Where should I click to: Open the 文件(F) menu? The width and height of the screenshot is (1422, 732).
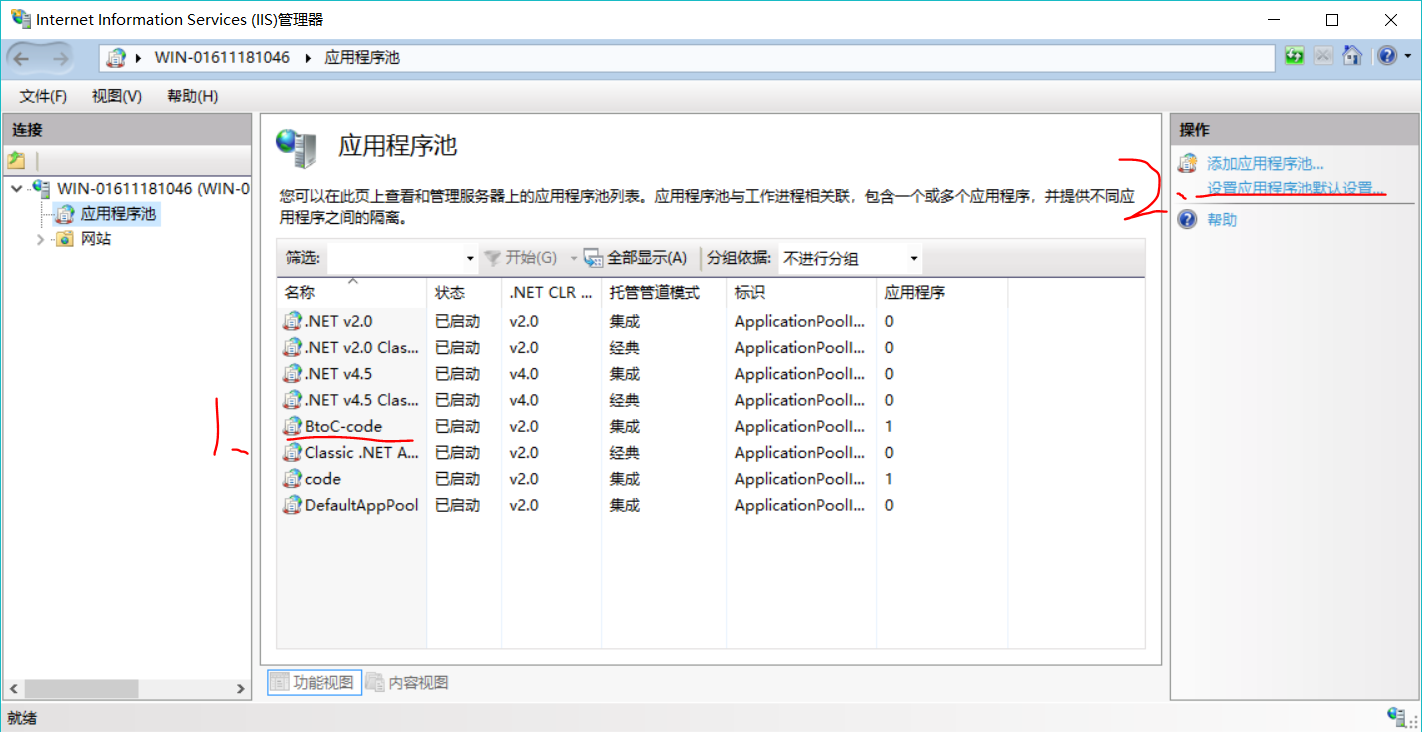point(43,96)
